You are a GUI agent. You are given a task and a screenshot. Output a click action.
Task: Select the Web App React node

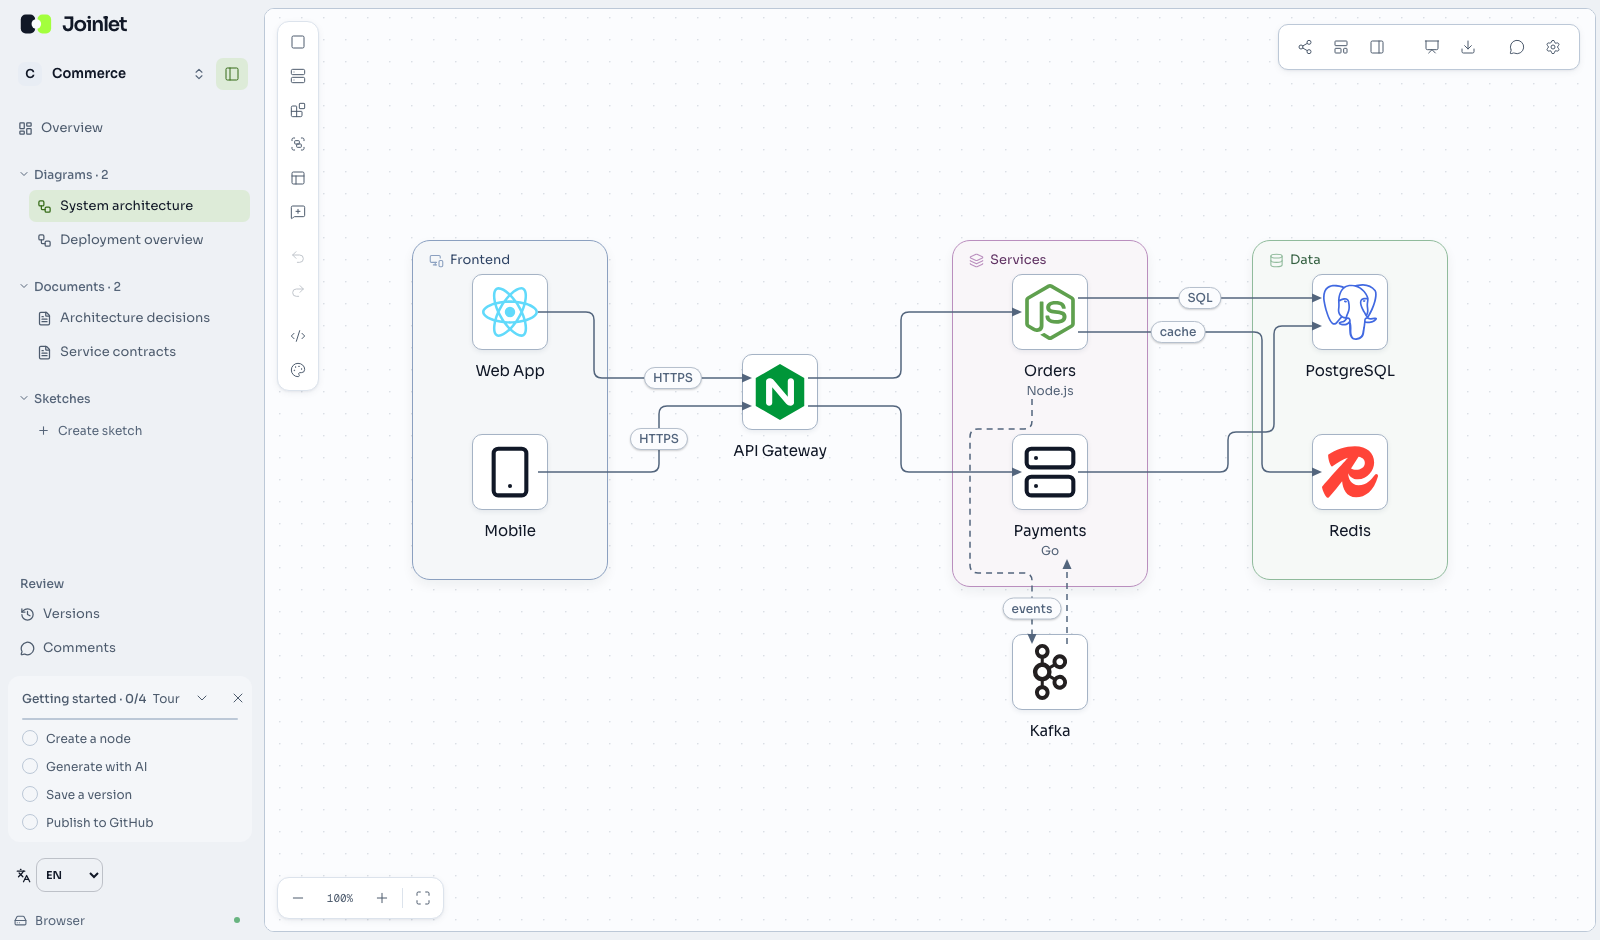coord(510,312)
